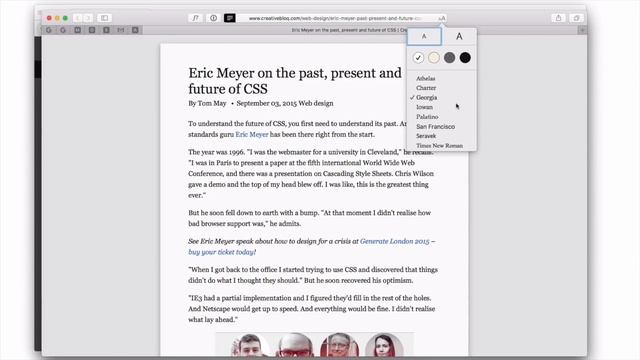
Task: Toggle the Safari sidebar button
Action: click(104, 18)
